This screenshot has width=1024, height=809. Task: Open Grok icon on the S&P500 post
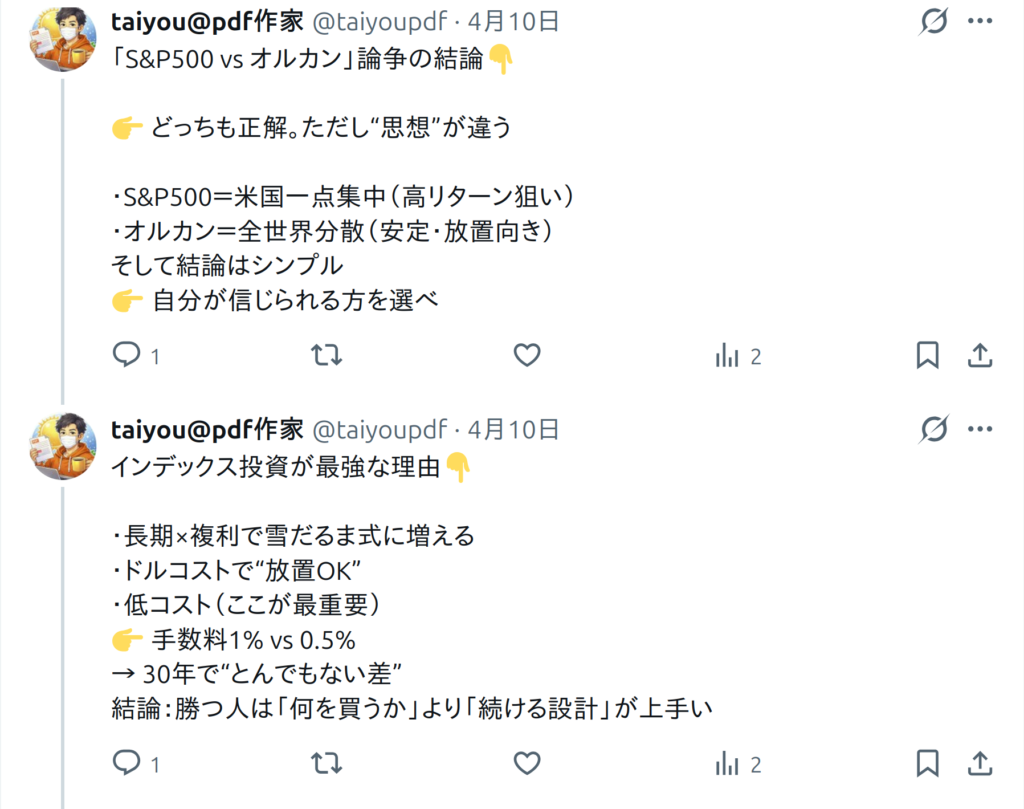934,21
